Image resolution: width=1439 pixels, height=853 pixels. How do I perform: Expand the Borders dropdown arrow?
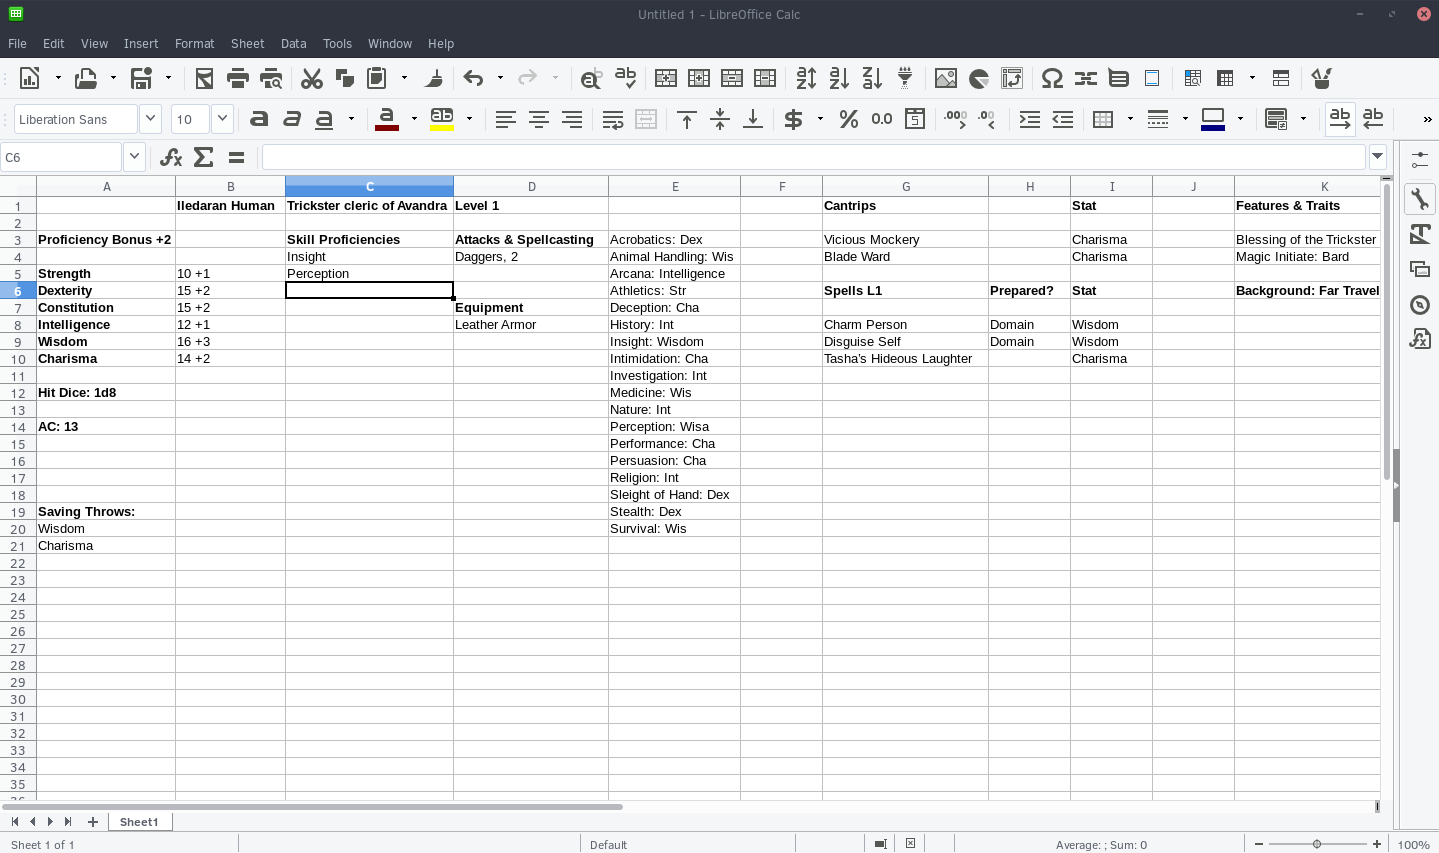(1130, 119)
